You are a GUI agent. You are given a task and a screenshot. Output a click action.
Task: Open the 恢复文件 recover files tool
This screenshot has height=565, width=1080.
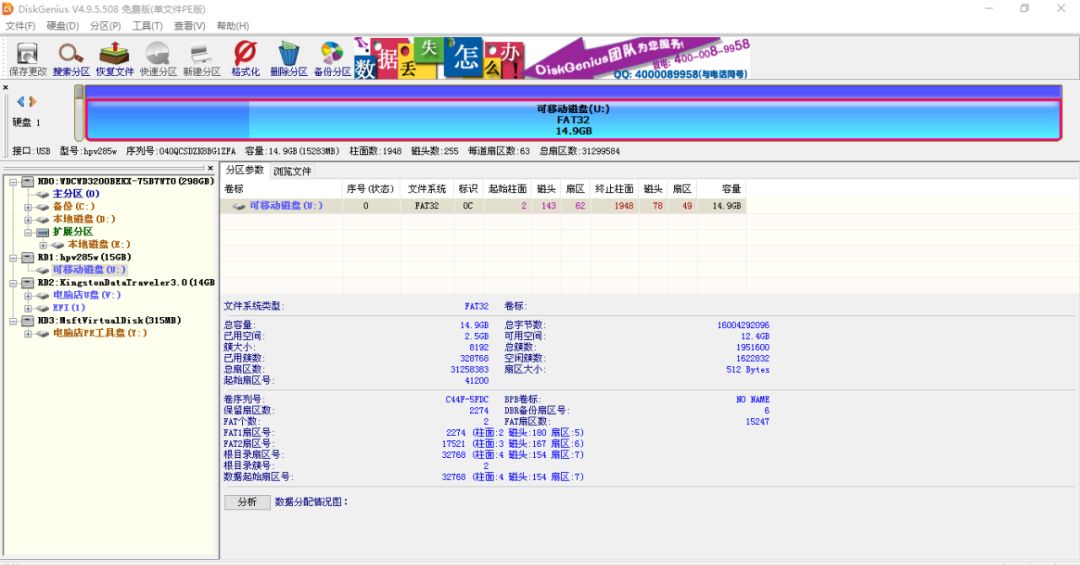pyautogui.click(x=114, y=59)
